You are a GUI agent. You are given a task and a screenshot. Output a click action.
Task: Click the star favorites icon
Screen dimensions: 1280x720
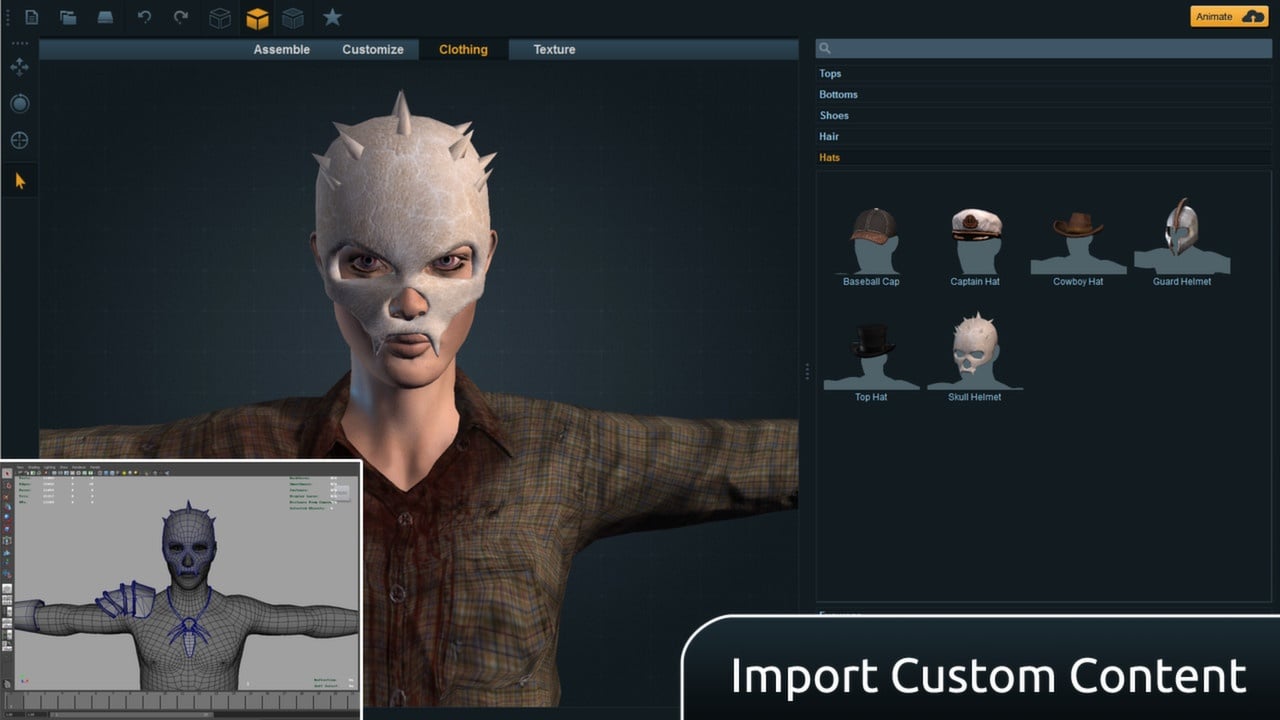tap(332, 17)
